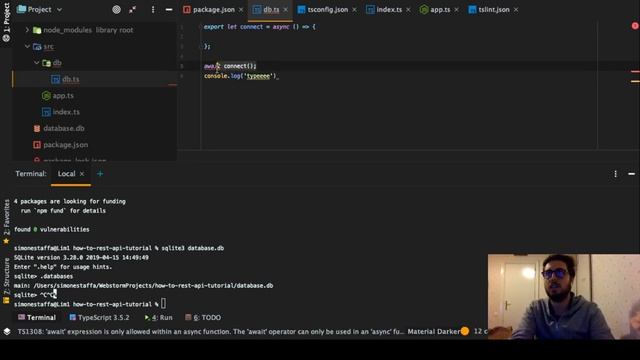Click the tool windows quick-access icon in status bar
Image resolution: width=640 pixels, height=360 pixels.
click(x=7, y=331)
